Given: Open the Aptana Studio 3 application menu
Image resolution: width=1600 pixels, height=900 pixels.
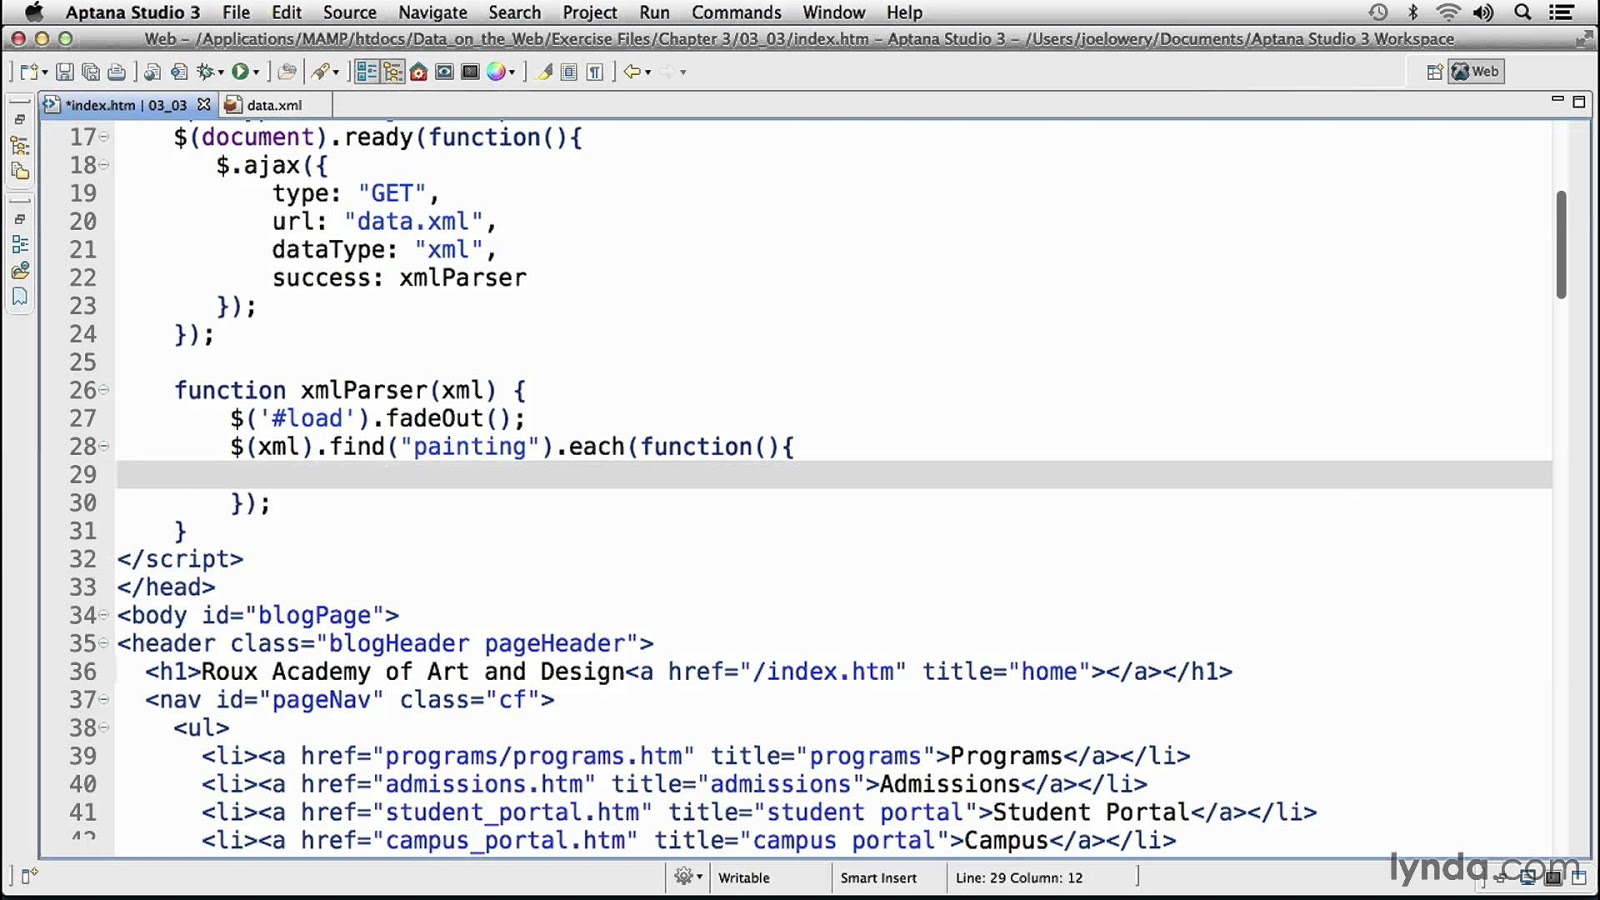Looking at the screenshot, I should click(132, 12).
